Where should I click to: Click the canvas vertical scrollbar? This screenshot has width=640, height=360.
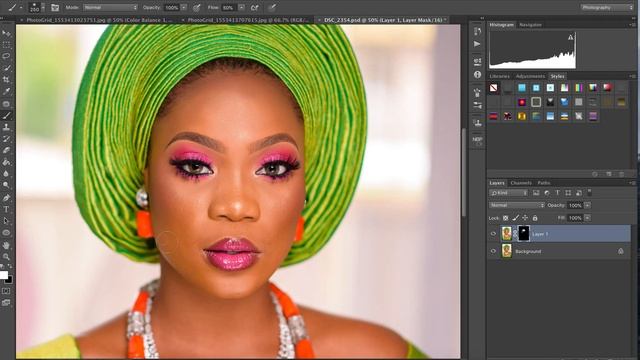(464, 173)
